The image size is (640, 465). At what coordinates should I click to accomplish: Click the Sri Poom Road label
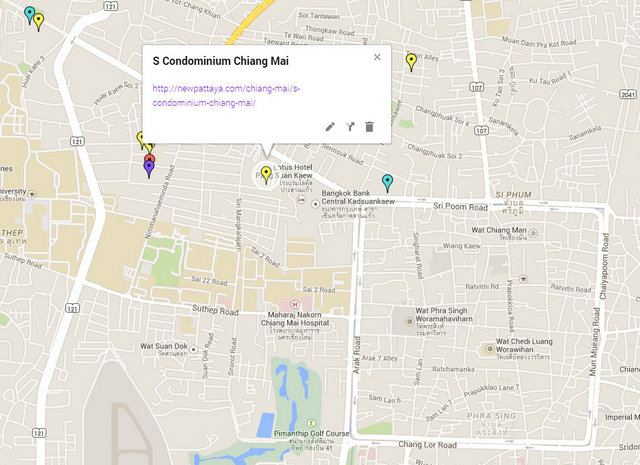460,206
